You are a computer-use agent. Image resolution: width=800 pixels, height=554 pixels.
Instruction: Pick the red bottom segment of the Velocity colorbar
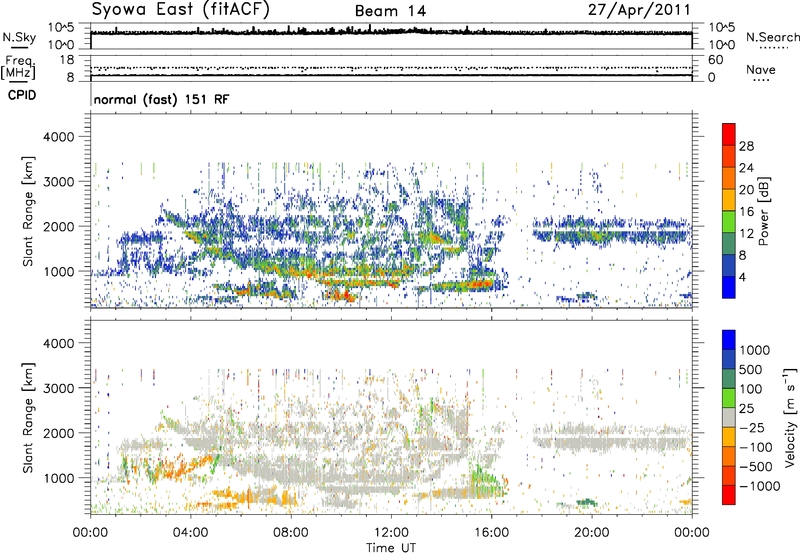point(729,495)
